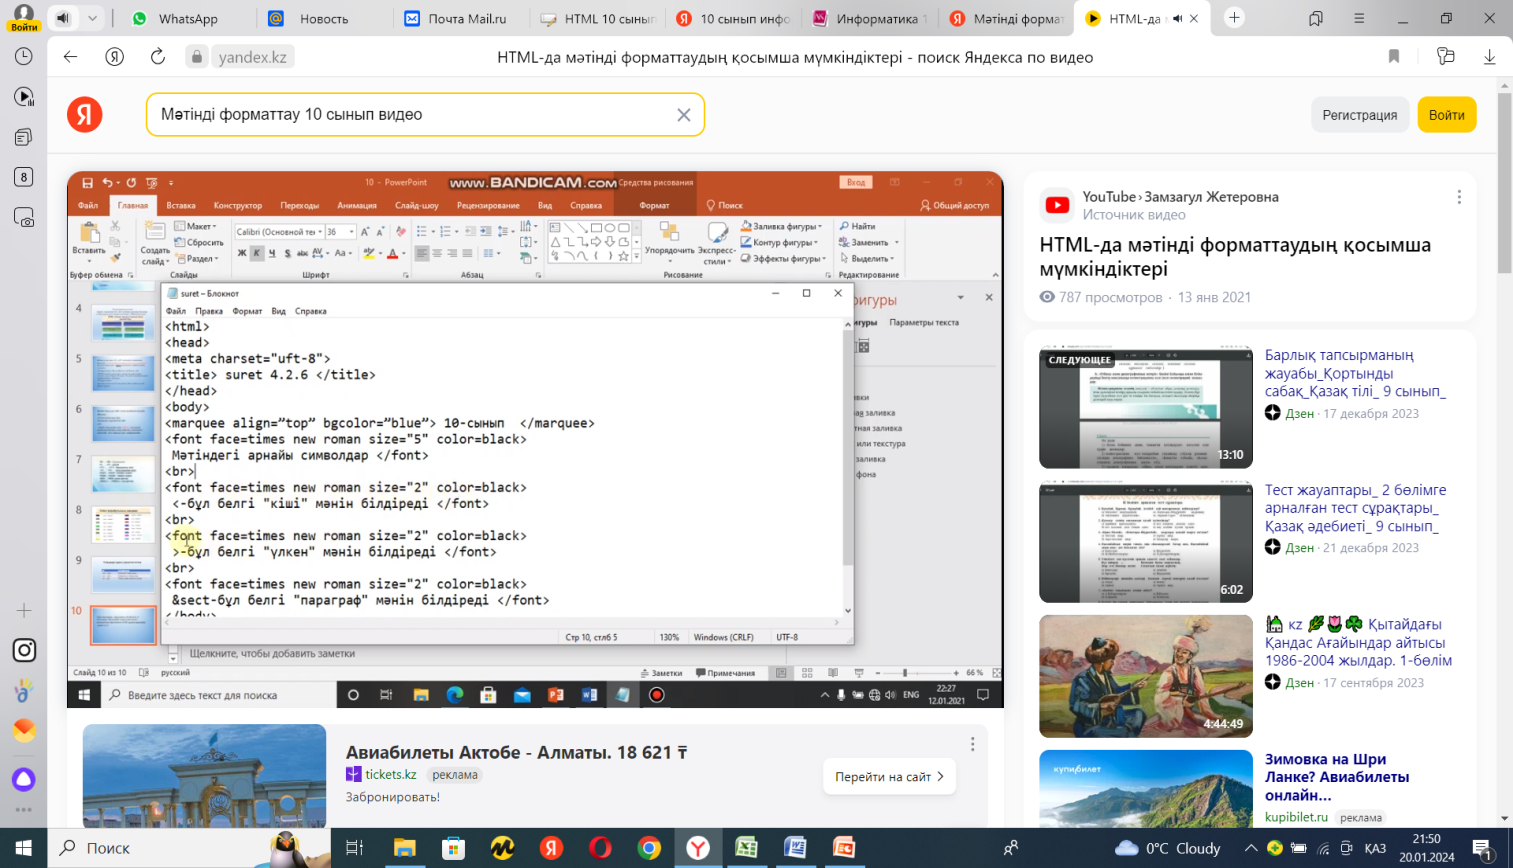Open the browser main menu
Image resolution: width=1513 pixels, height=868 pixels.
(1359, 18)
